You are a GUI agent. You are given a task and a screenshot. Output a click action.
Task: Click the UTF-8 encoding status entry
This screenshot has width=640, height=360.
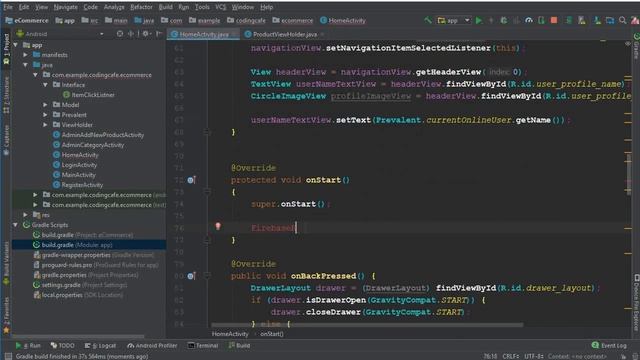[x=533, y=356]
